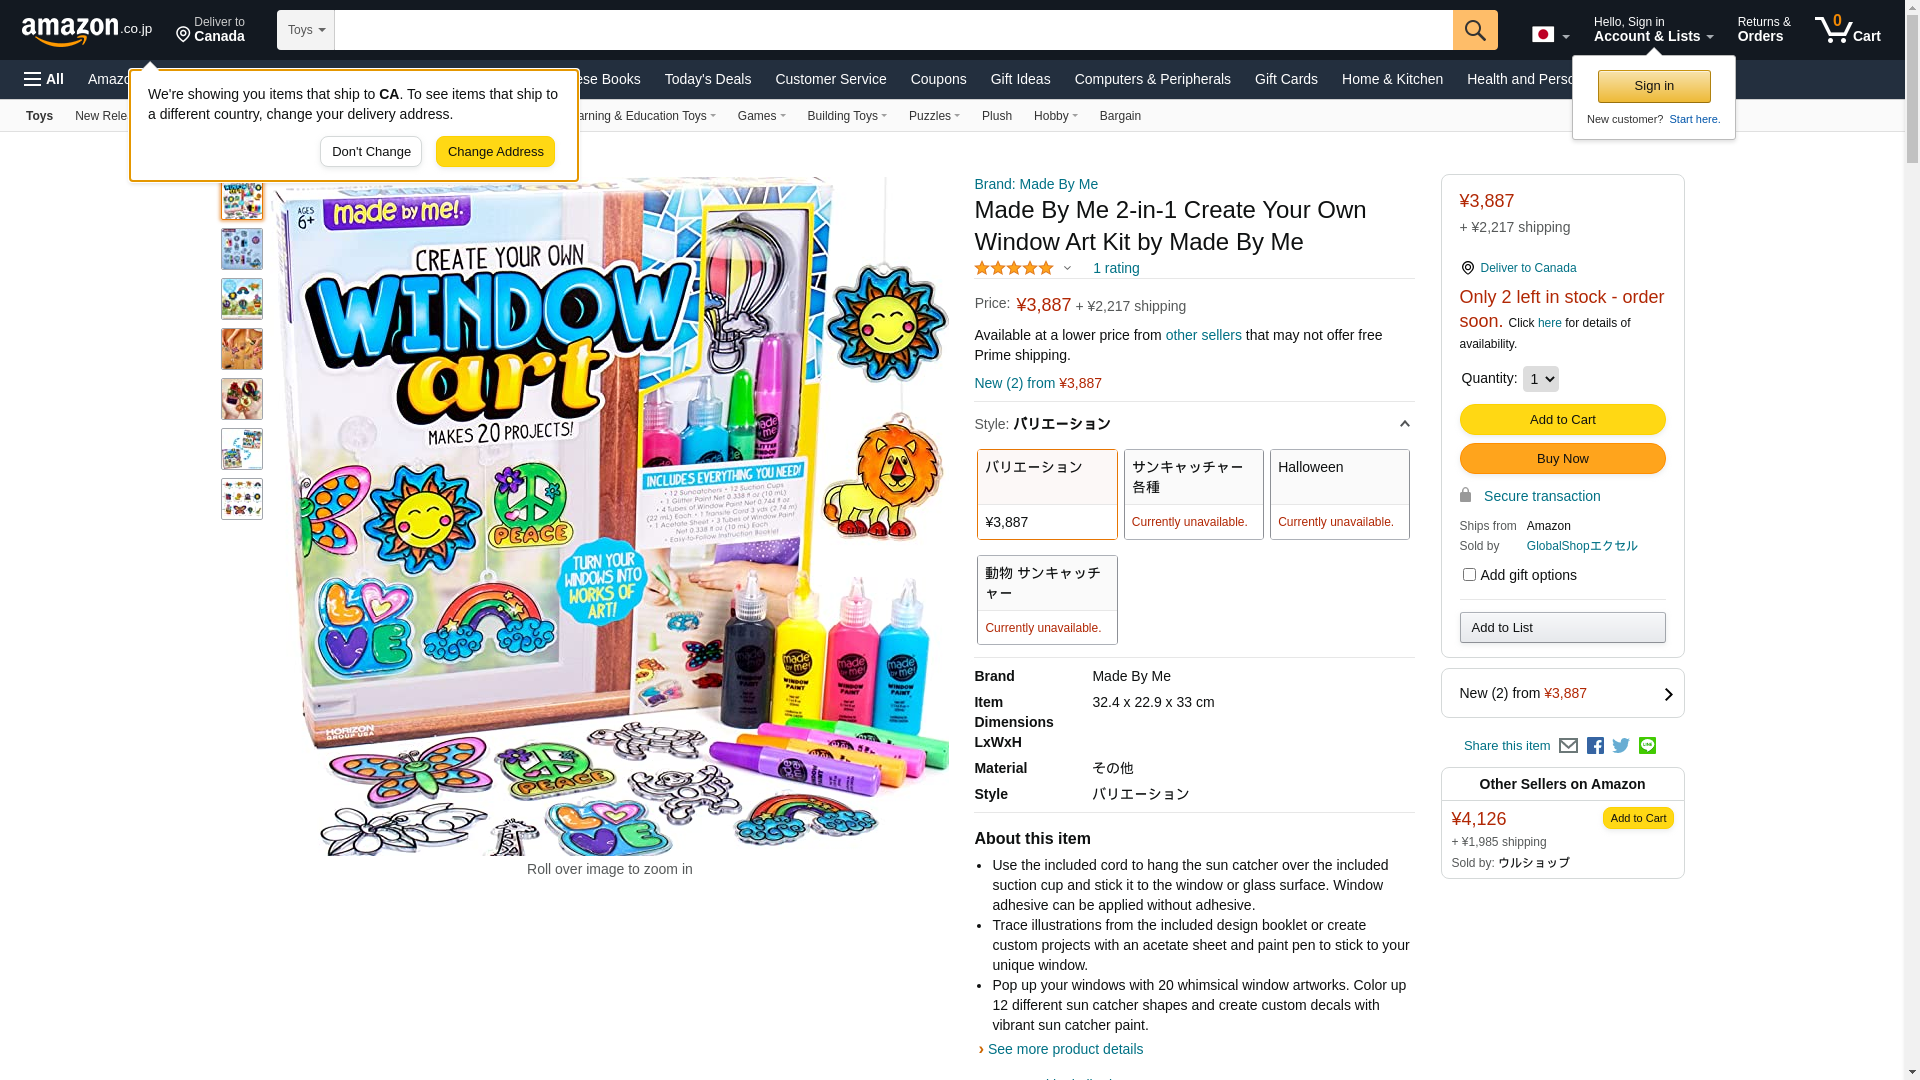Viewport: 1920px width, 1080px height.
Task: Collapse the Style section chevron
Action: (1404, 424)
